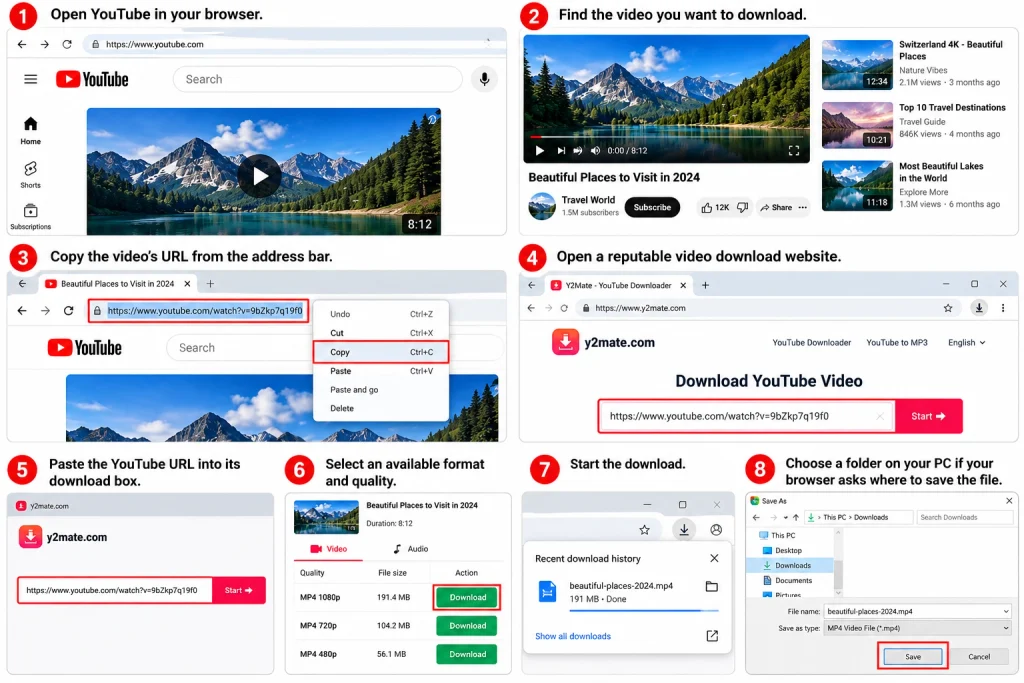Image resolution: width=1024 pixels, height=683 pixels.
Task: Open browser downloads icon in step 4 toolbar
Action: (979, 308)
